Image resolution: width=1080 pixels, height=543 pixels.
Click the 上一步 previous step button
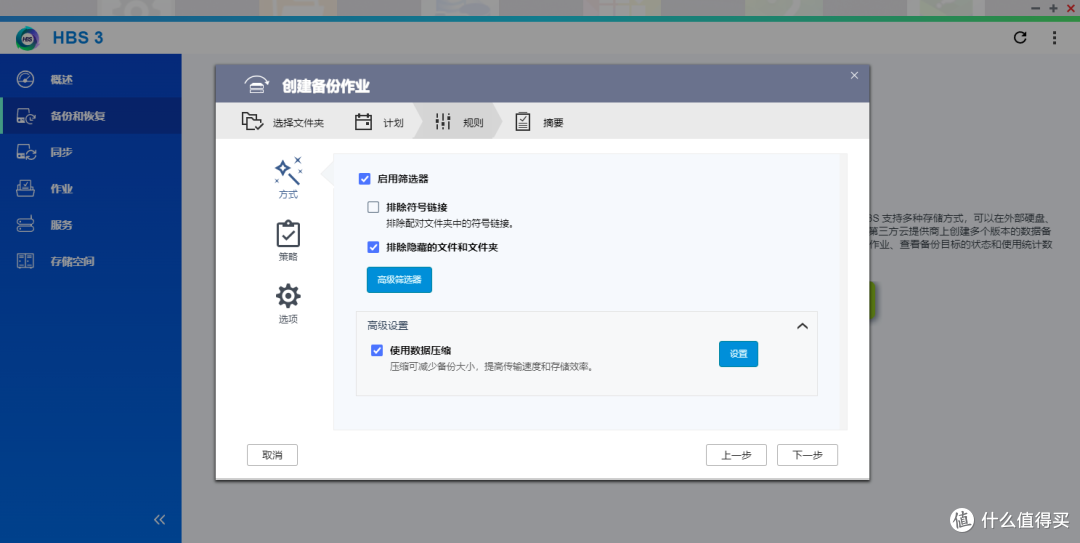pyautogui.click(x=736, y=455)
